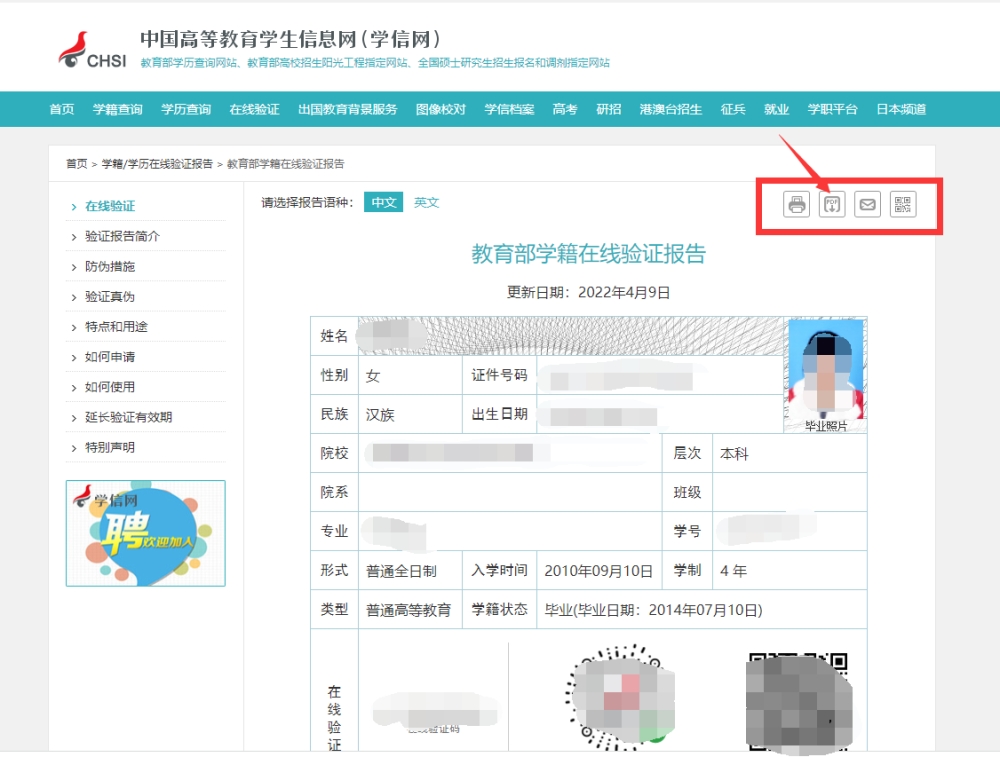The width and height of the screenshot is (1000, 757).
Task: Open the 学职平台 navigation item
Action: point(833,109)
